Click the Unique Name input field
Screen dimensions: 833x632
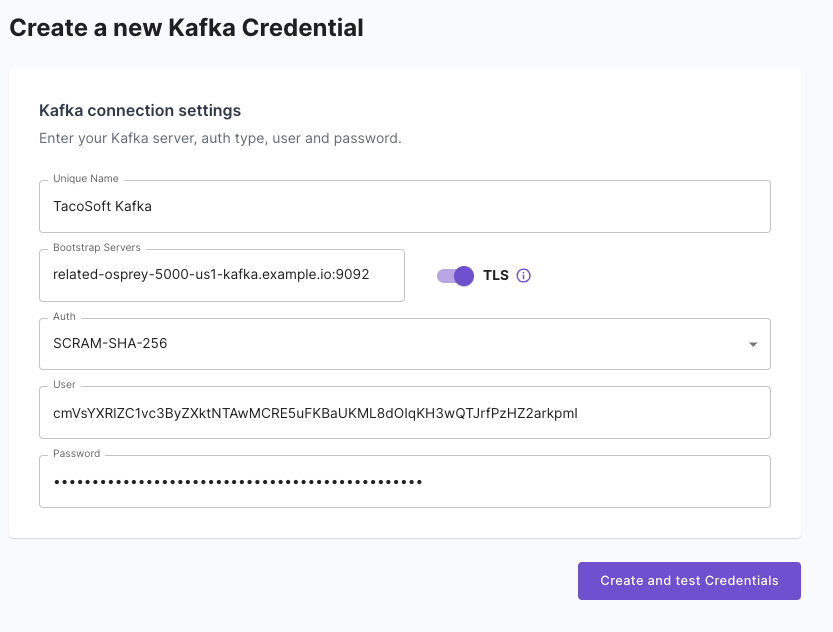tap(404, 206)
